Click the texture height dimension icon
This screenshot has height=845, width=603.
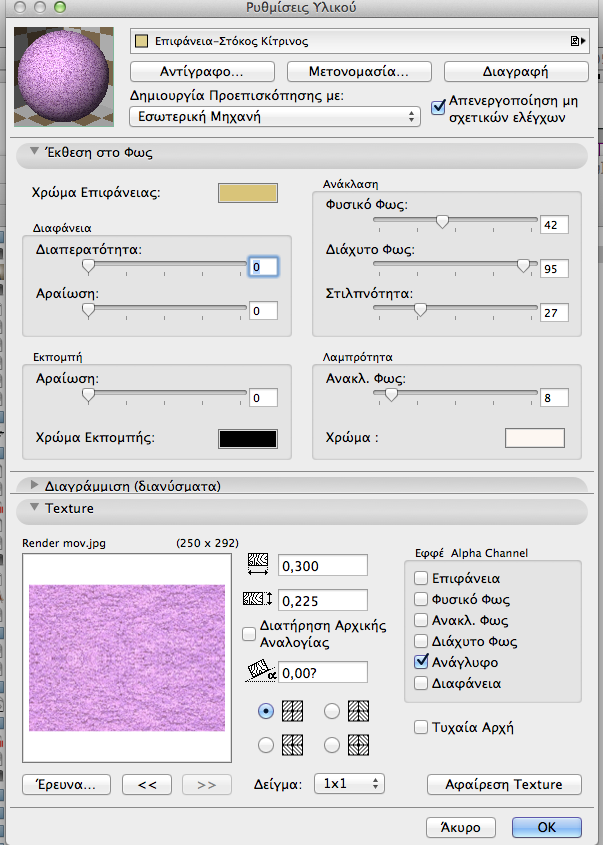(258, 600)
